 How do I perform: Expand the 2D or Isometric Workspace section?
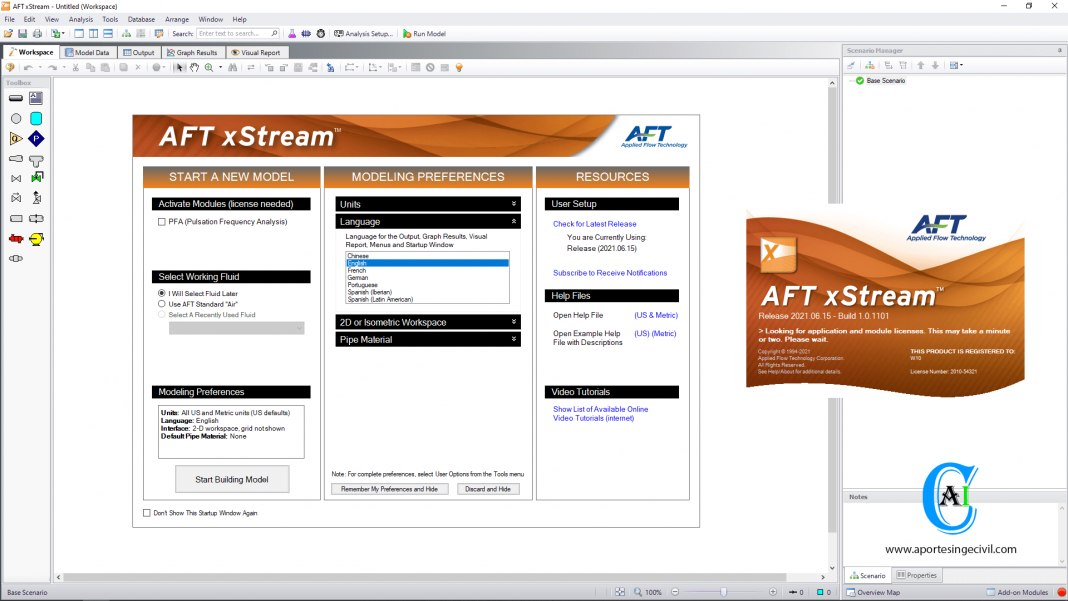[x=427, y=322]
